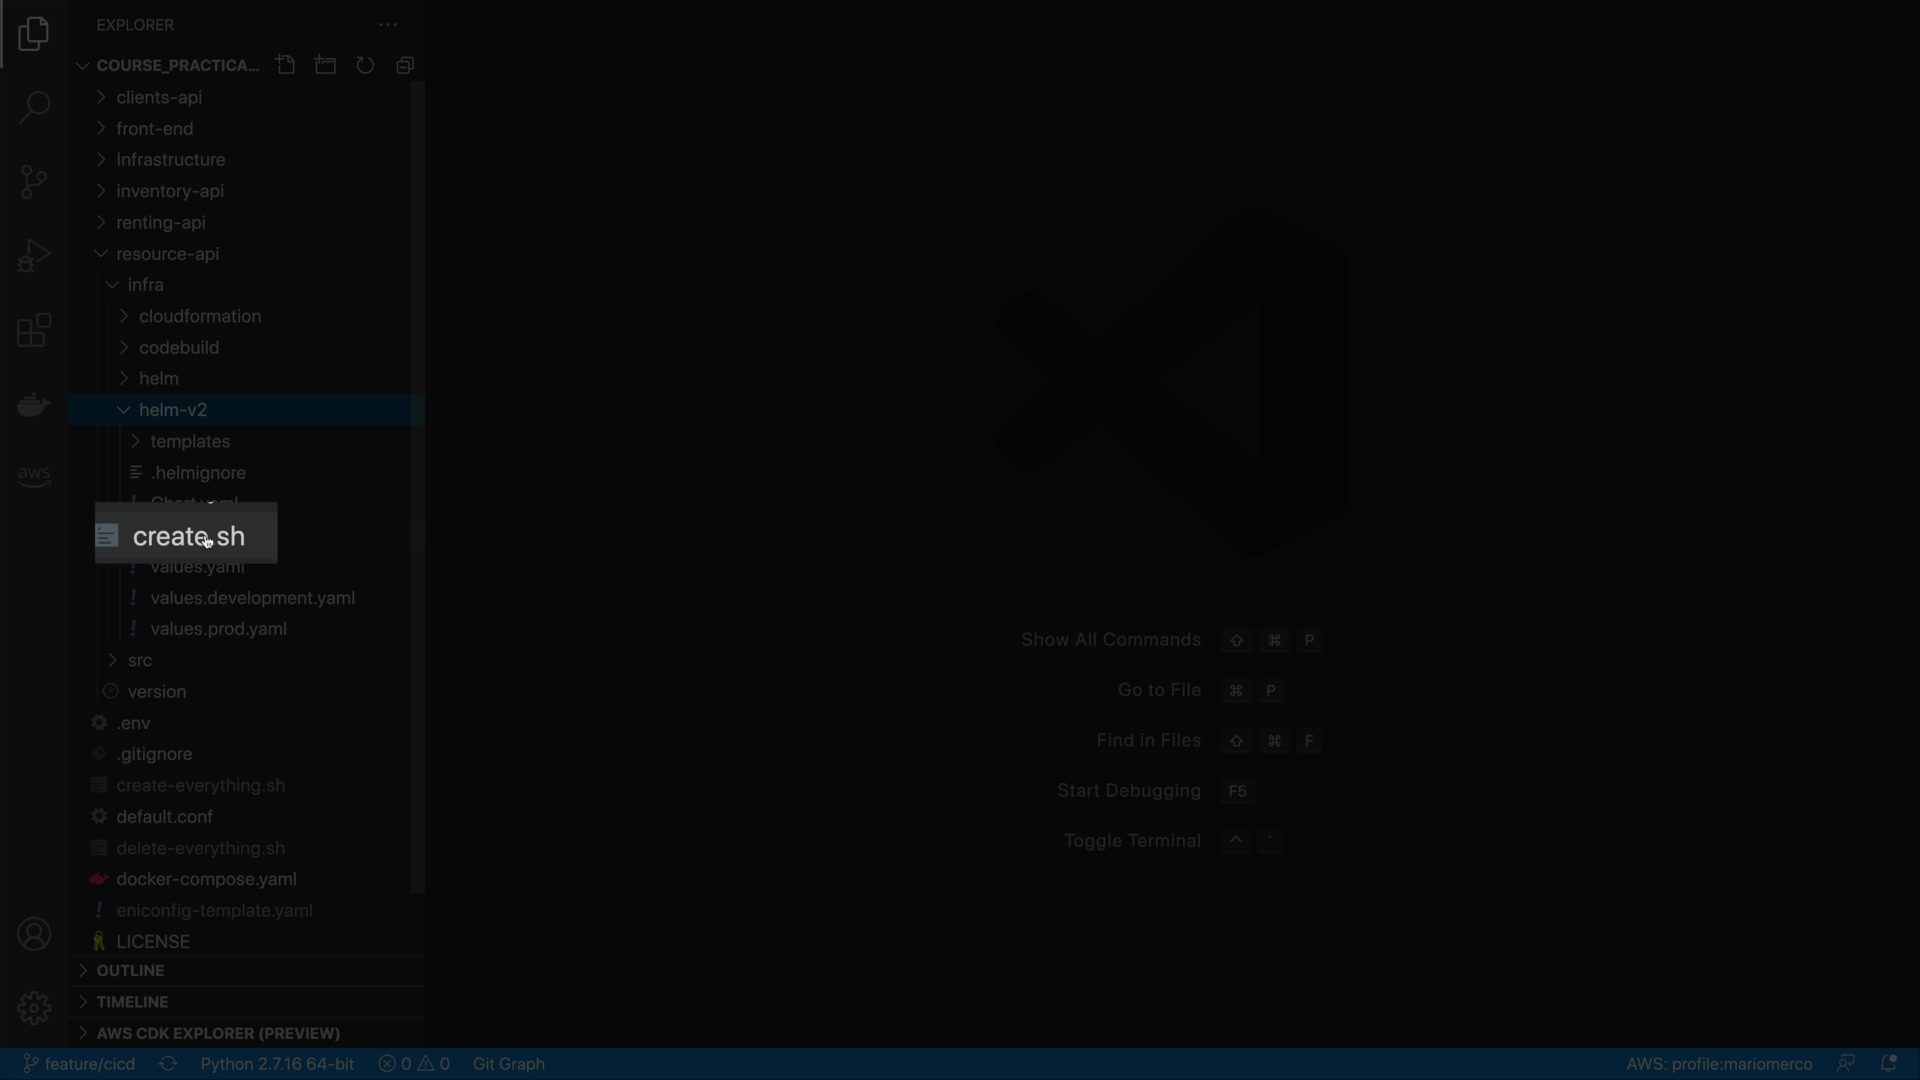Select Python 2.7.16 interpreter in status bar
The image size is (1920, 1080).
[x=277, y=1064]
